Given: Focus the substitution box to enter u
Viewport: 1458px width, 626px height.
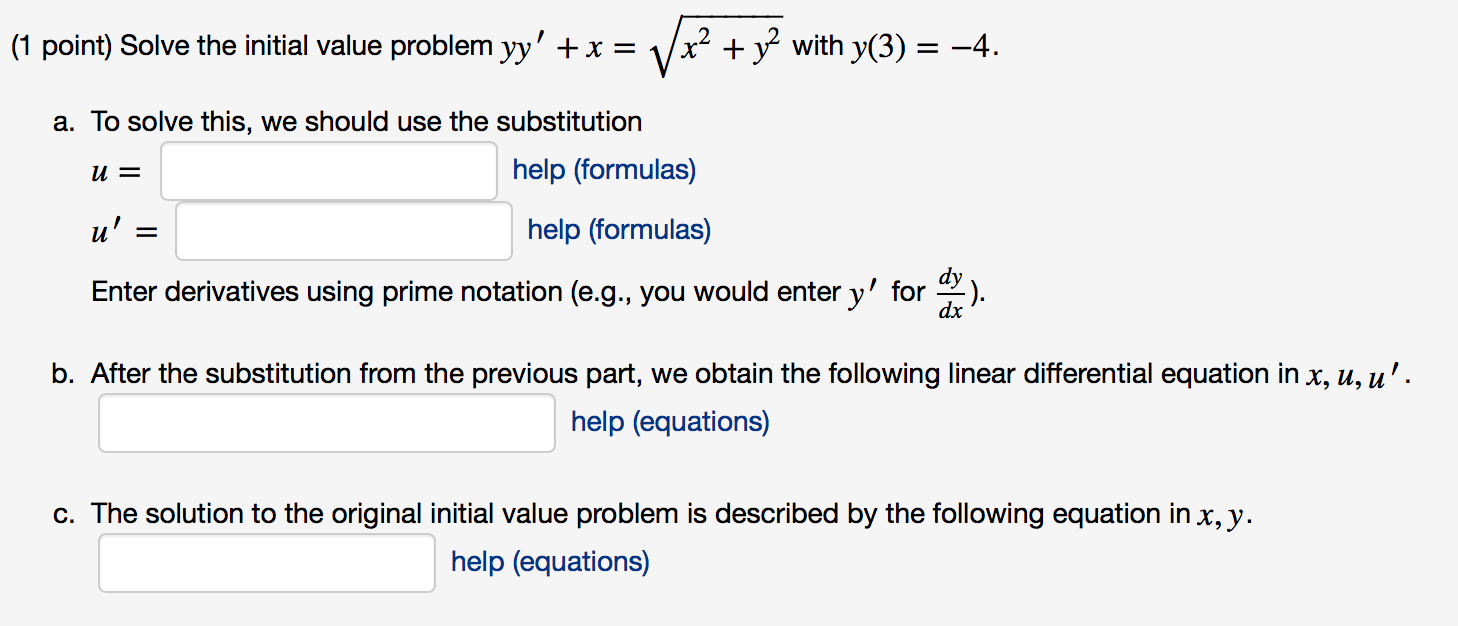Looking at the screenshot, I should point(328,170).
